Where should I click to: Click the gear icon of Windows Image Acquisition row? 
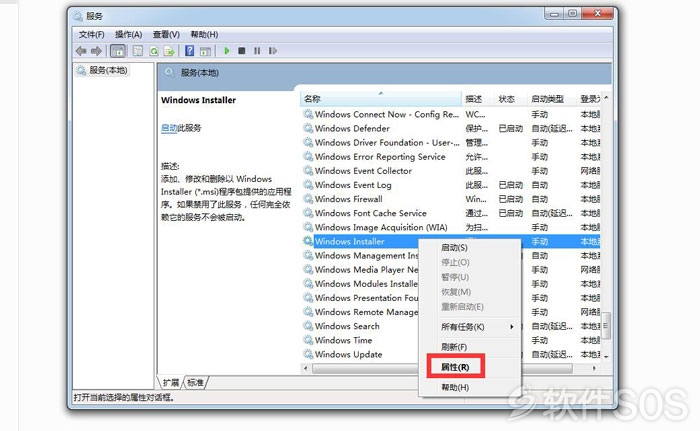pyautogui.click(x=308, y=227)
